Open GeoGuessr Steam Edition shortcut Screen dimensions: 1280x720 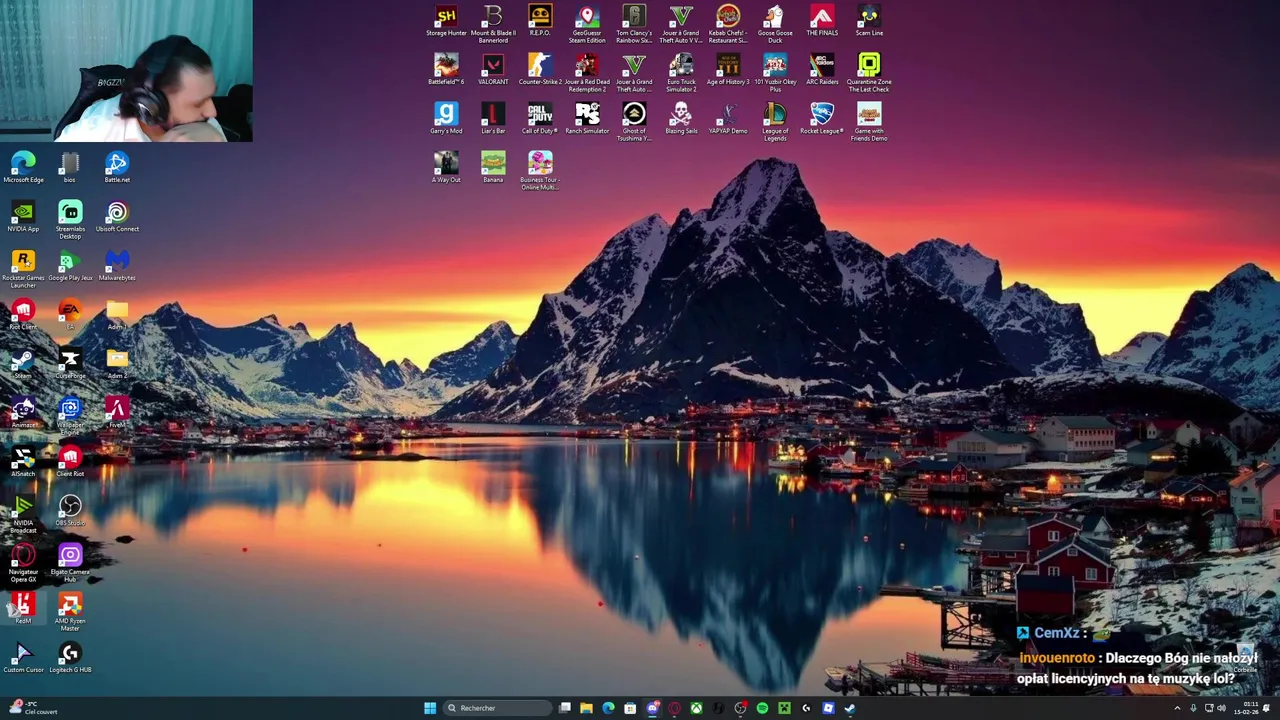(x=587, y=24)
